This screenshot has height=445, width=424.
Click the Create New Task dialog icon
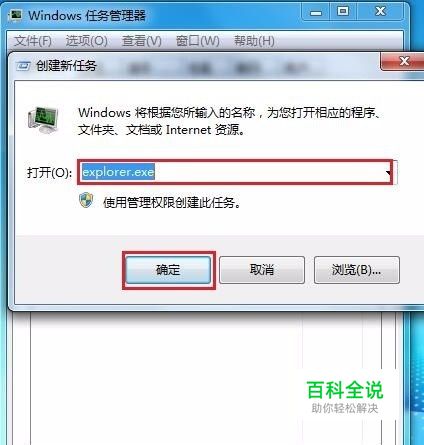pos(23,66)
